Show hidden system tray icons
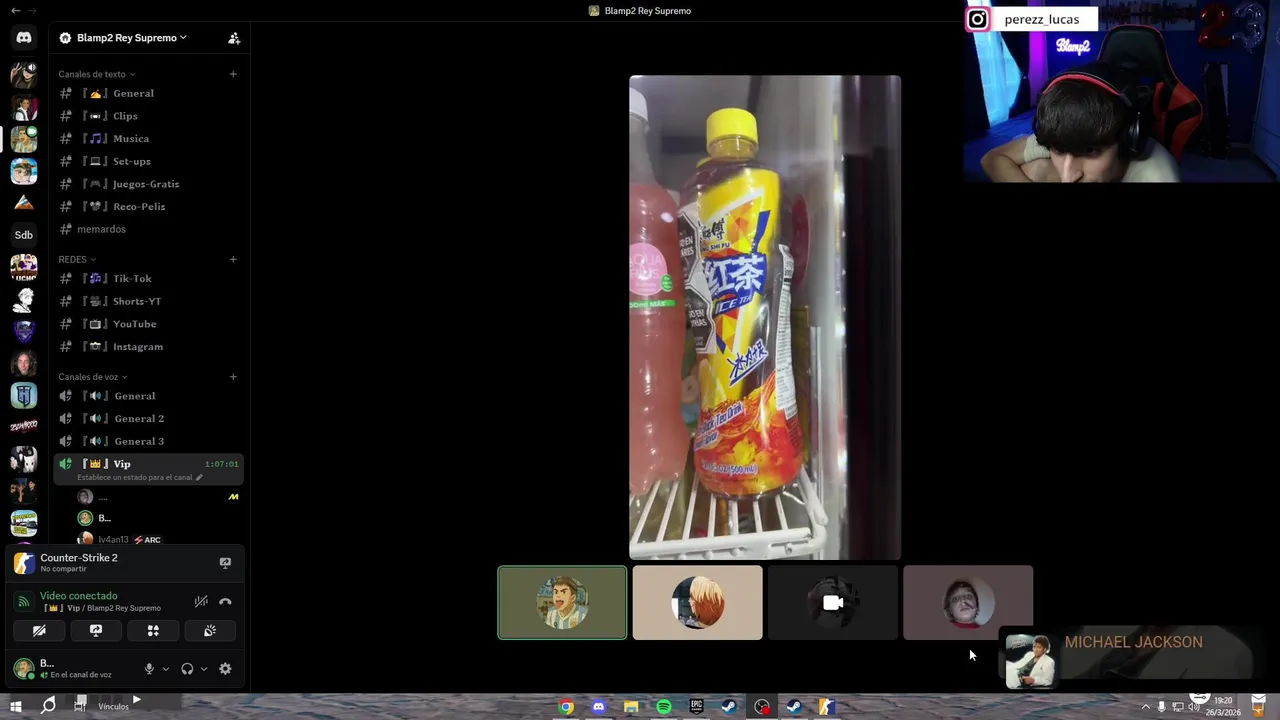 tap(1146, 707)
